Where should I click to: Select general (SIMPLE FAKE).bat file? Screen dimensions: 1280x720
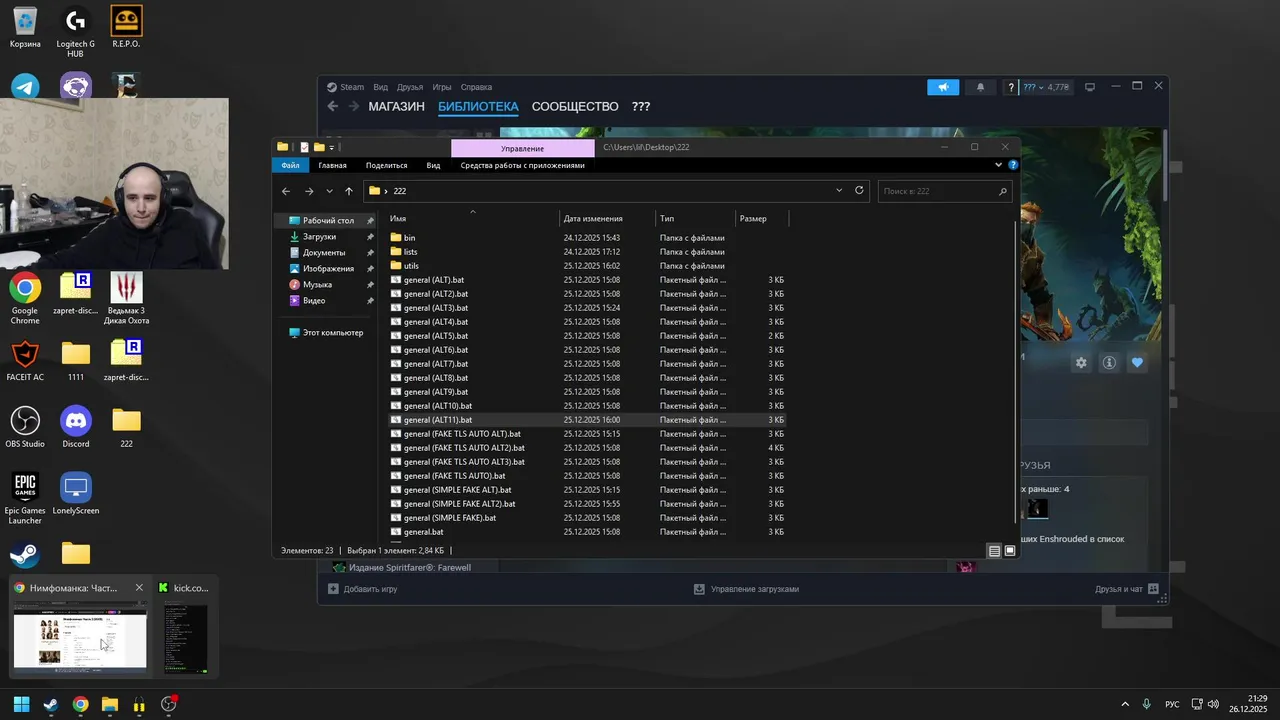[x=587, y=518]
